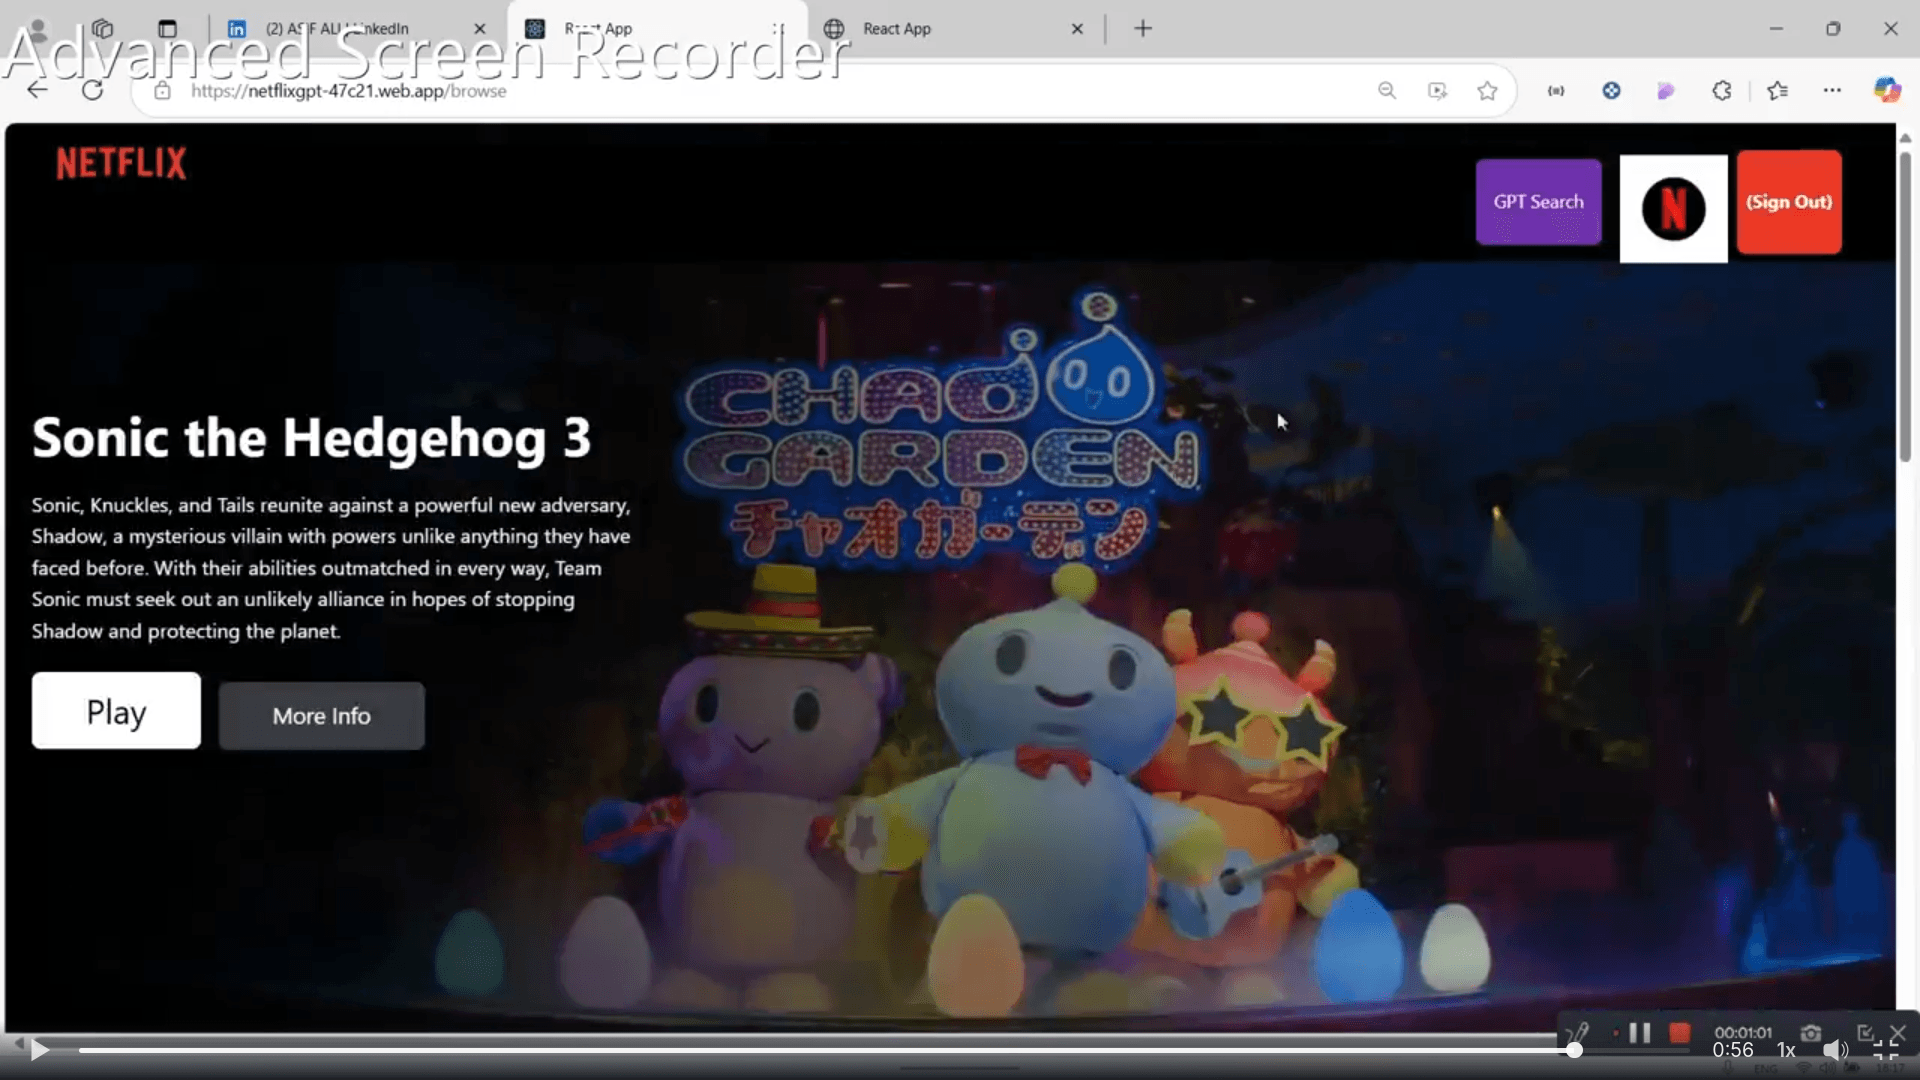Click the NETFLIX logo

pyautogui.click(x=121, y=163)
